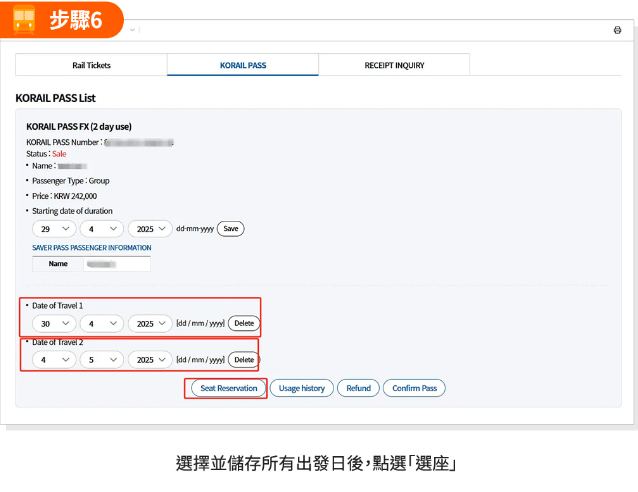Image resolution: width=638 pixels, height=492 pixels.
Task: Open Date of Travel 2 day dropdown showing 4
Action: click(54, 360)
